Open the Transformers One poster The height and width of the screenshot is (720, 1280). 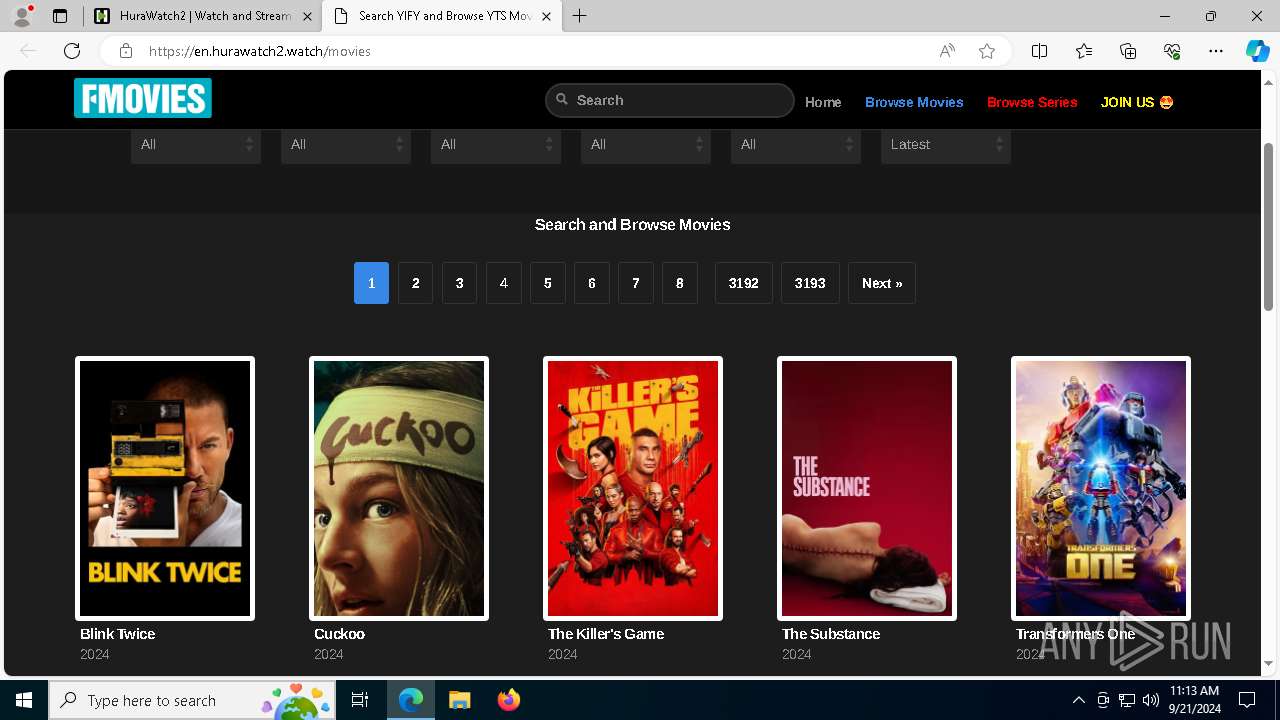coord(1101,488)
